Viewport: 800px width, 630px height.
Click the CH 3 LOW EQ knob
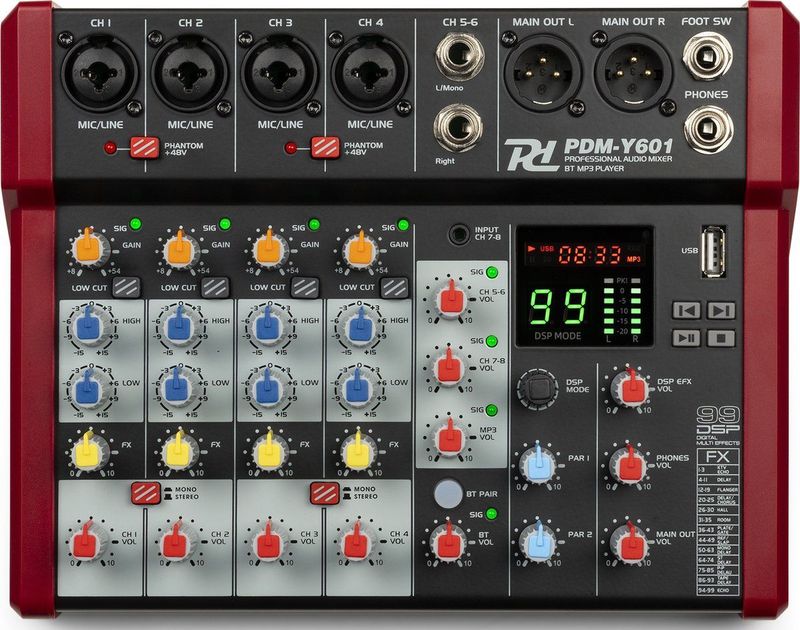[268, 389]
